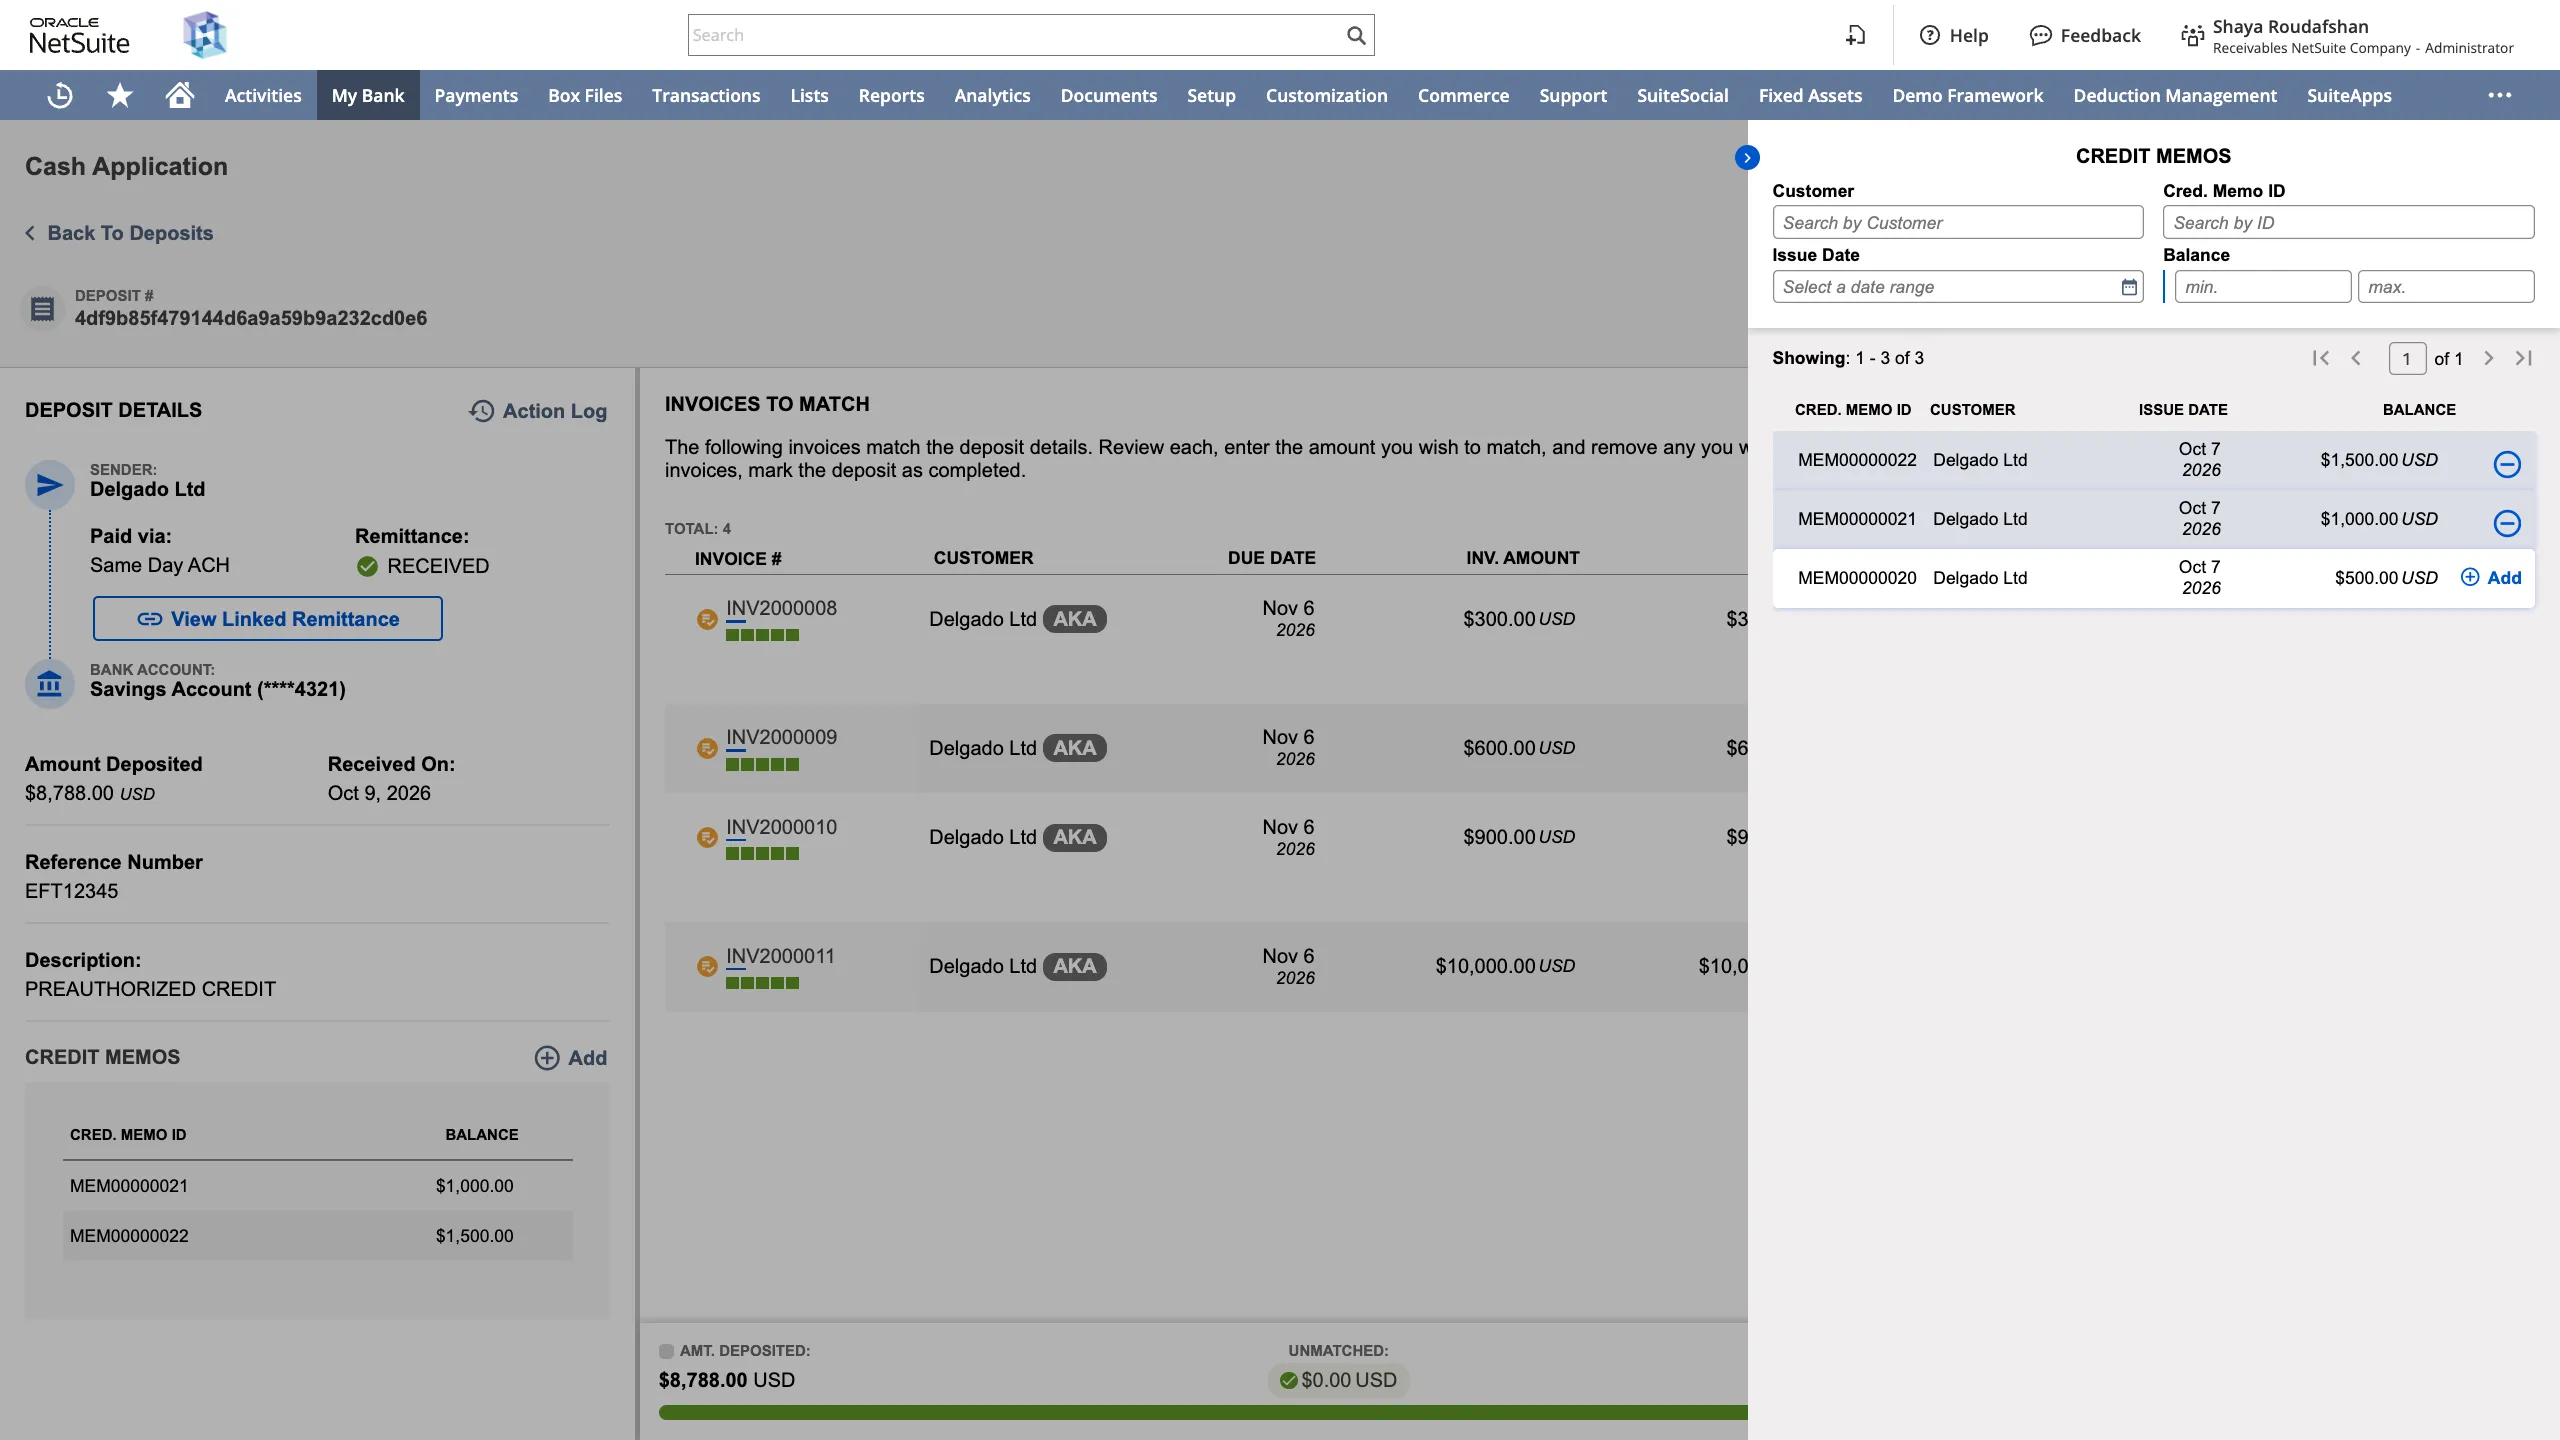
Task: Open invoice INV2000009 link
Action: tap(781, 737)
